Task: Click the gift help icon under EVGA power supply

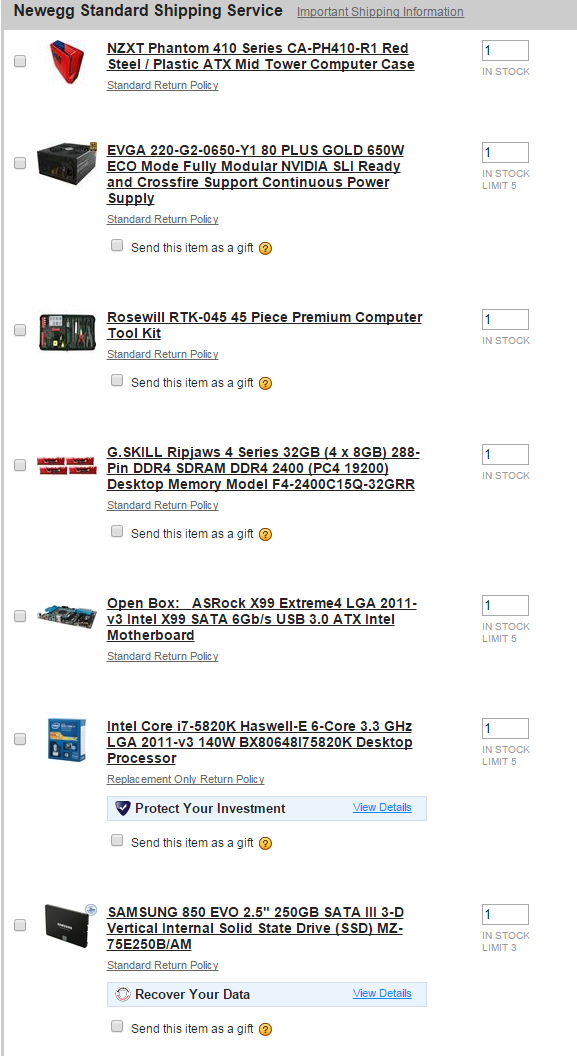Action: click(265, 249)
